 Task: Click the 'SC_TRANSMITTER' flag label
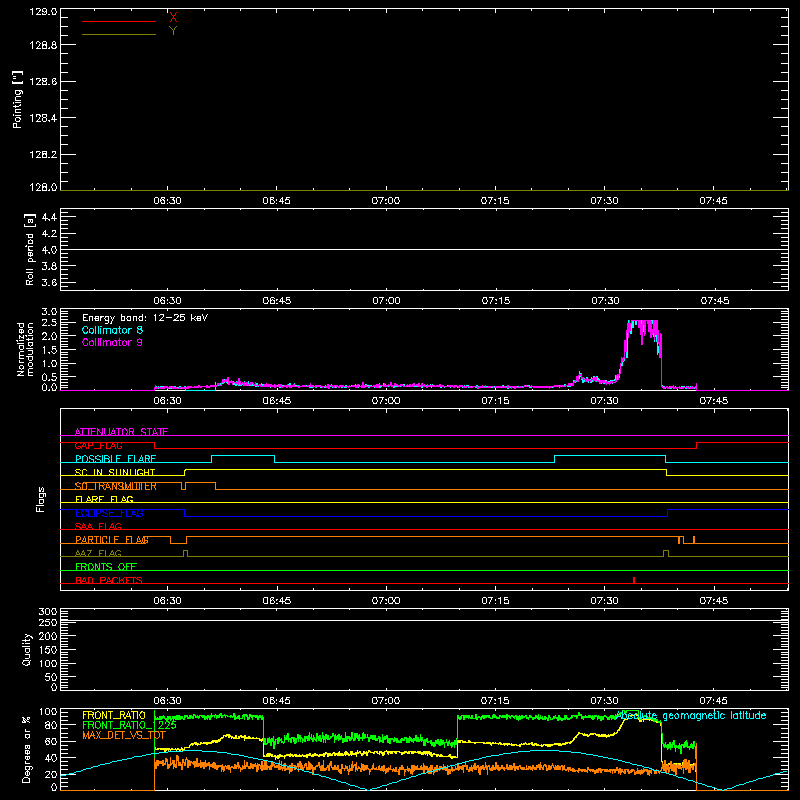pyautogui.click(x=116, y=486)
